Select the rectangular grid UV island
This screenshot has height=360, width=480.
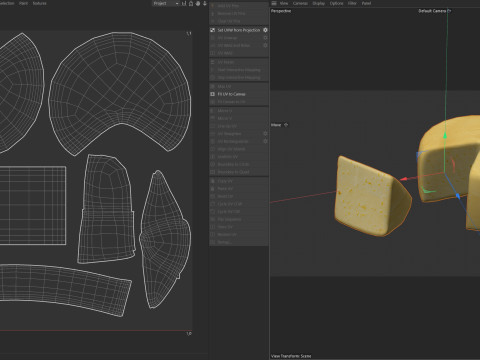click(x=33, y=206)
